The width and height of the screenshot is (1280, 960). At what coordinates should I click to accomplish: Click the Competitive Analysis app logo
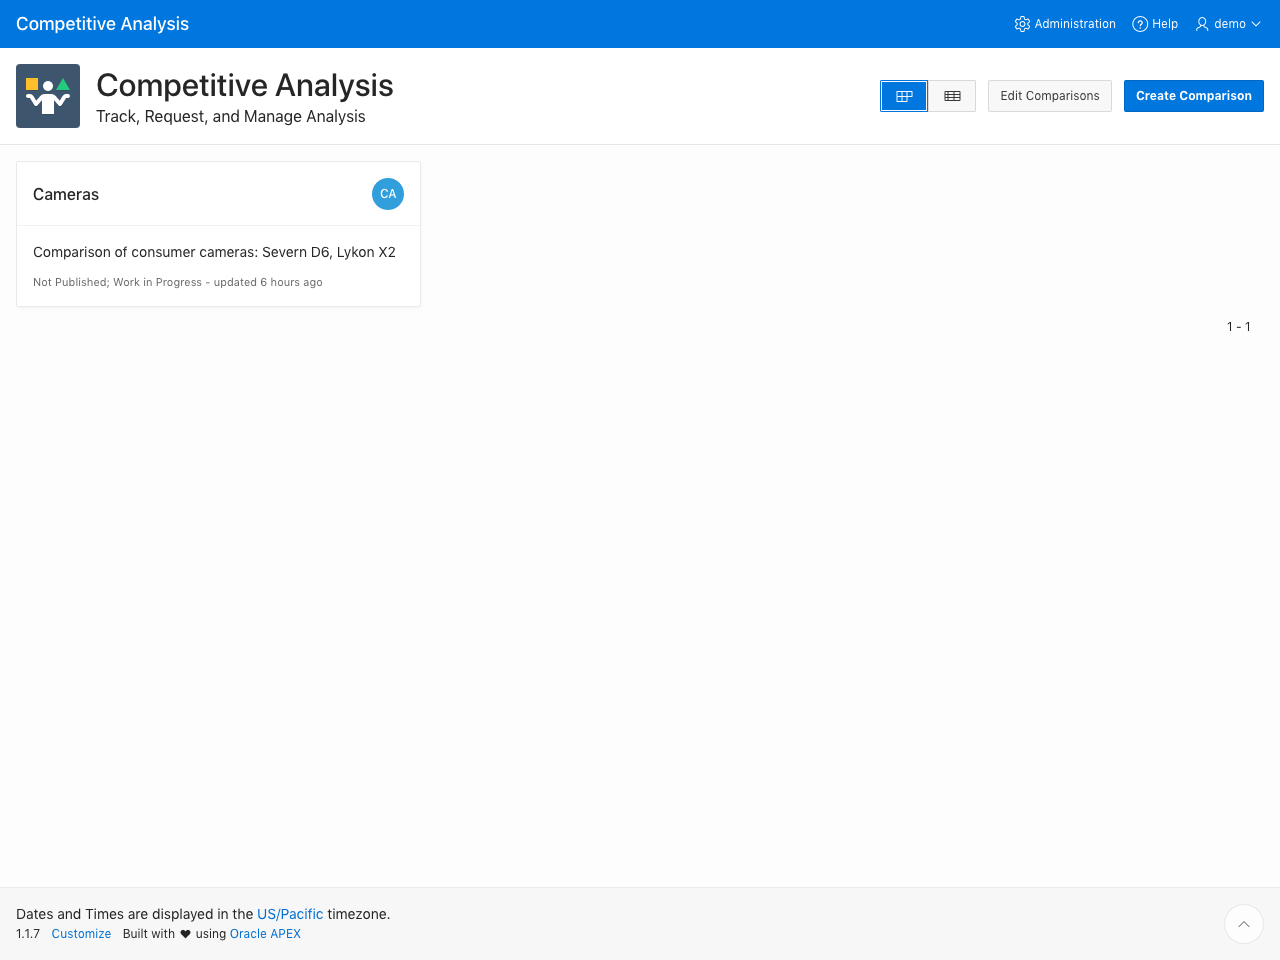point(48,96)
